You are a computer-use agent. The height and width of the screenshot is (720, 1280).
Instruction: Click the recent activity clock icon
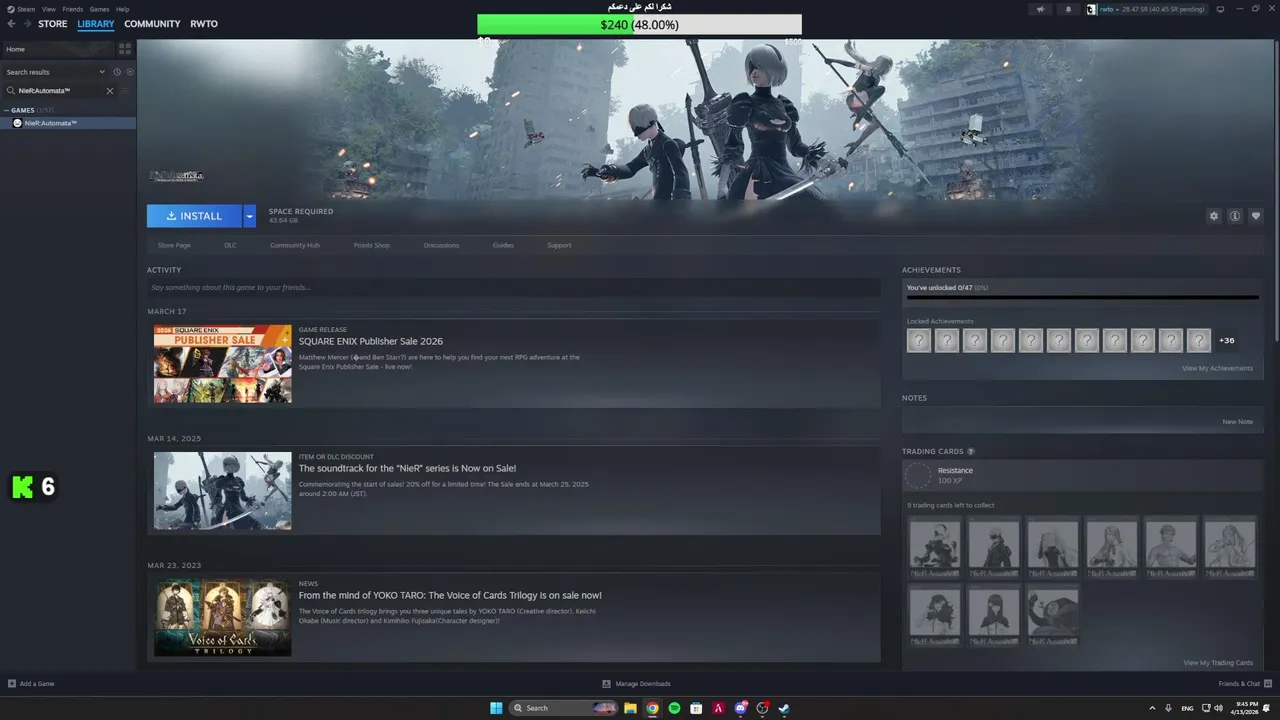click(x=117, y=72)
